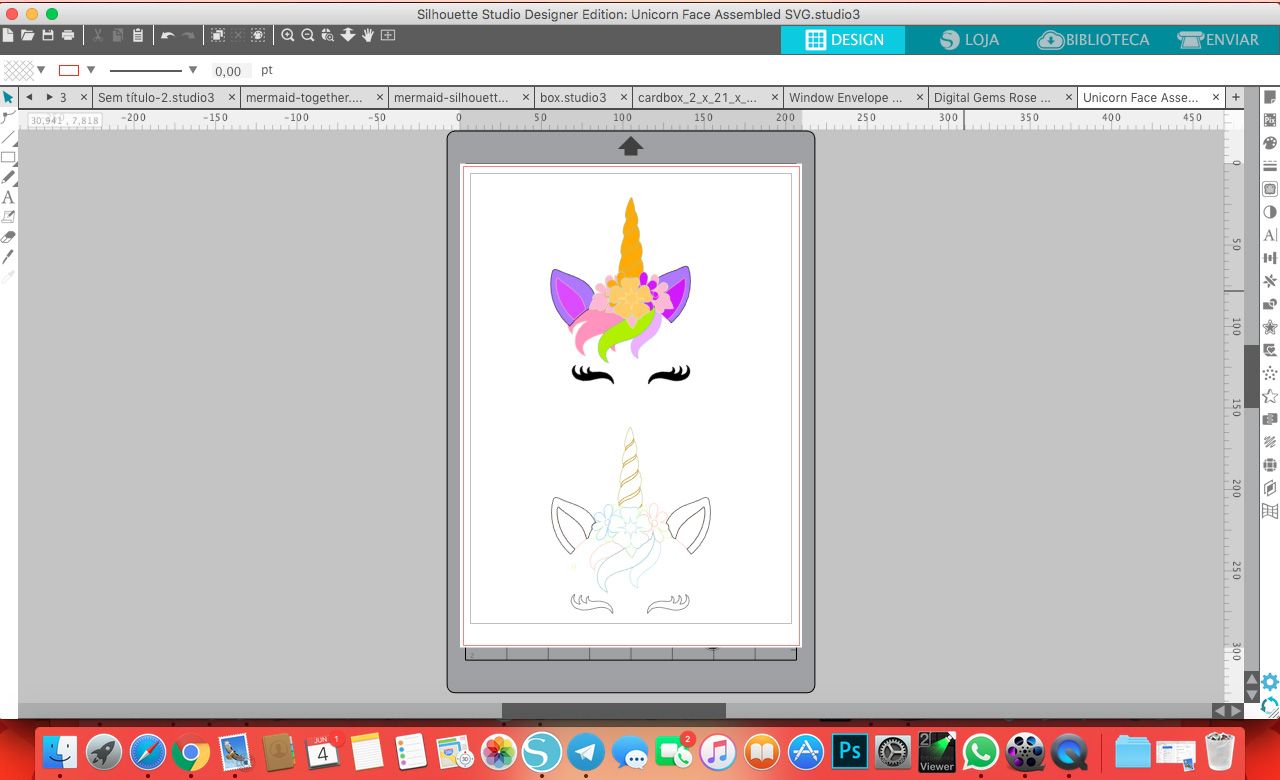
Task: Activate the Zoom Selection tool
Action: click(328, 35)
